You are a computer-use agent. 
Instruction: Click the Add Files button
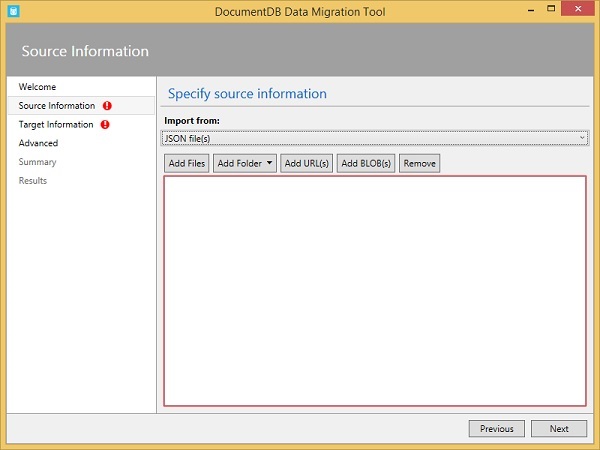click(x=187, y=163)
